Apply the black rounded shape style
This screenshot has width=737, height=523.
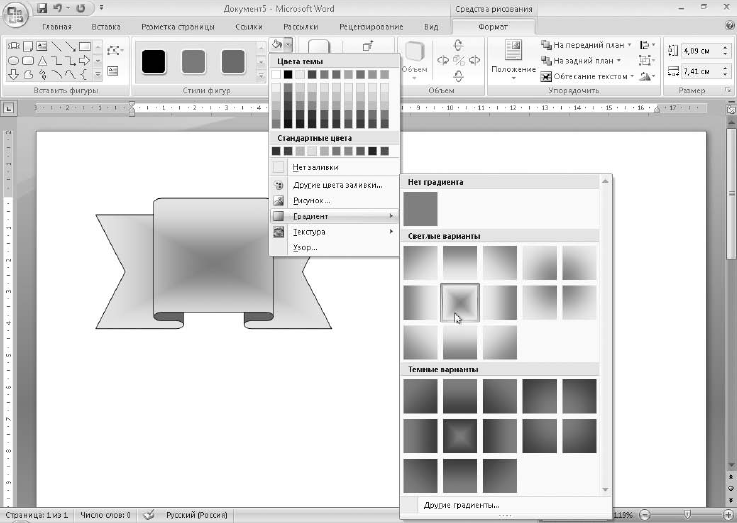click(x=154, y=61)
